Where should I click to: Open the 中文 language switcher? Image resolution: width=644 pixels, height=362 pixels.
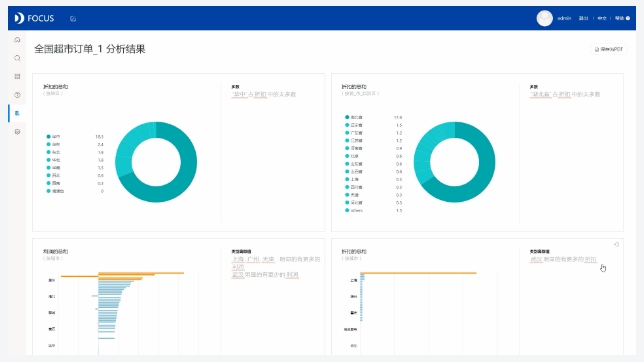pos(602,18)
